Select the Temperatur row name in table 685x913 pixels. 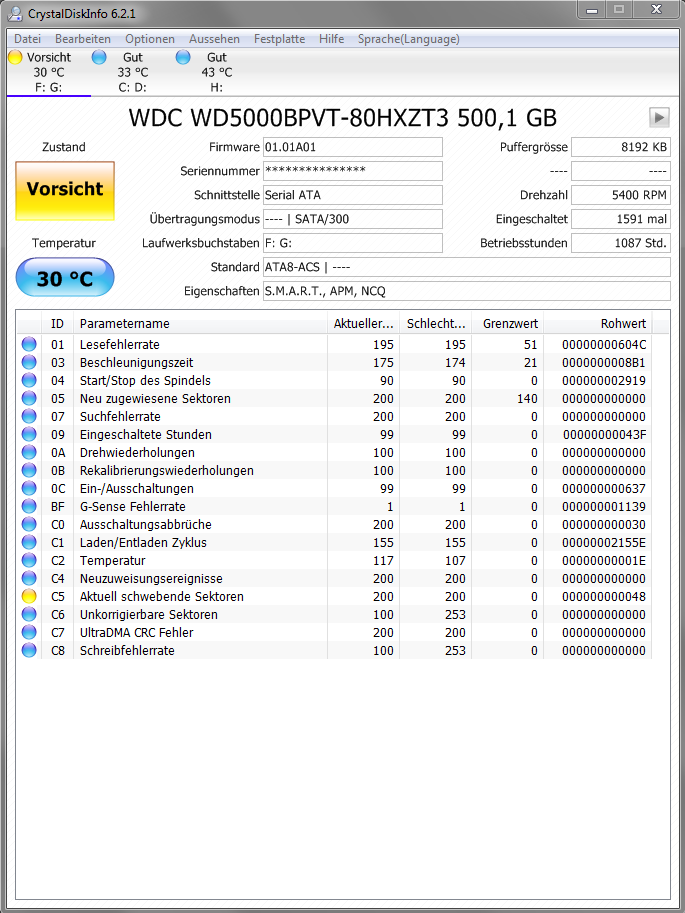pyautogui.click(x=112, y=561)
